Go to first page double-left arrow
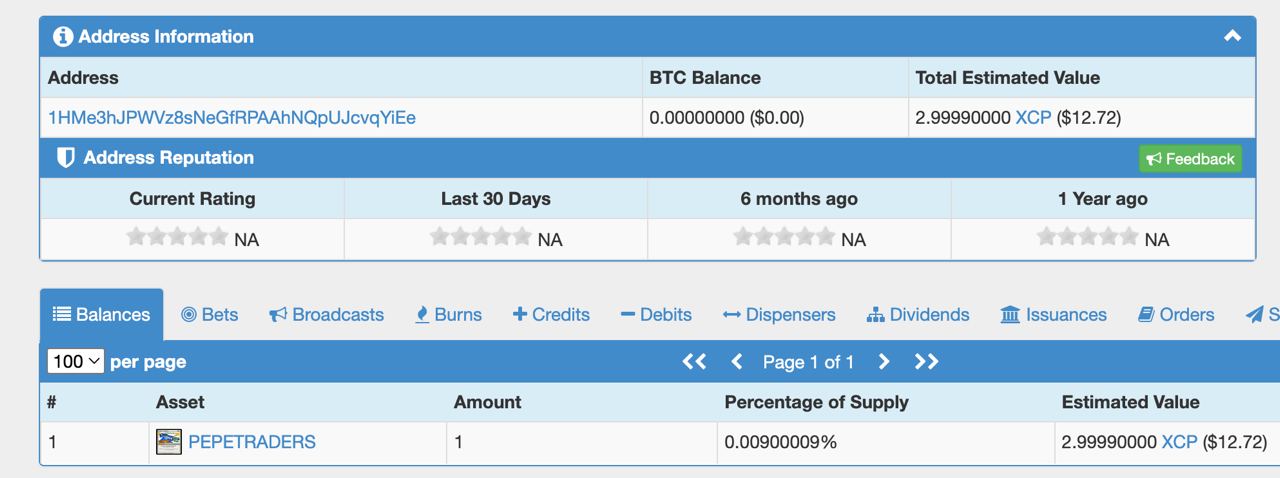Screen dimensions: 1280x478 [694, 362]
